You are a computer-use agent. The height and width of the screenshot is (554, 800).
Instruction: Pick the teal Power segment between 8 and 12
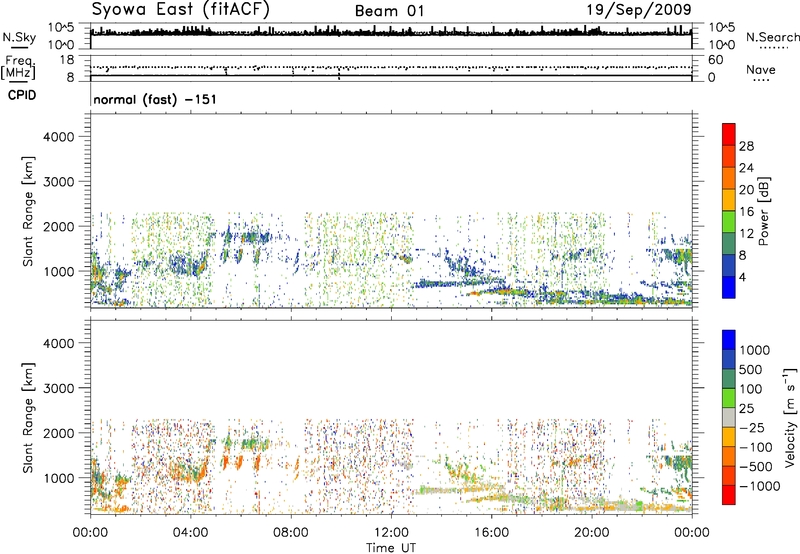pyautogui.click(x=729, y=244)
